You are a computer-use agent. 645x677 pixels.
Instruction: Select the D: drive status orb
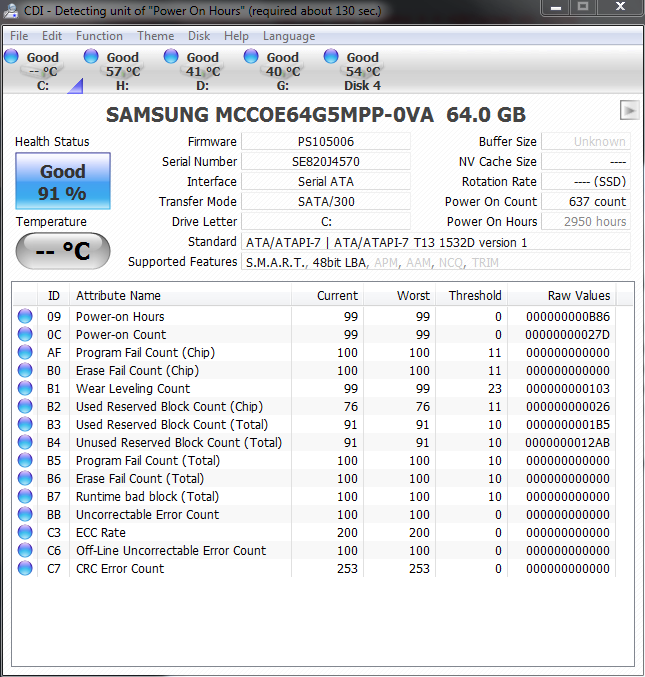(x=171, y=56)
